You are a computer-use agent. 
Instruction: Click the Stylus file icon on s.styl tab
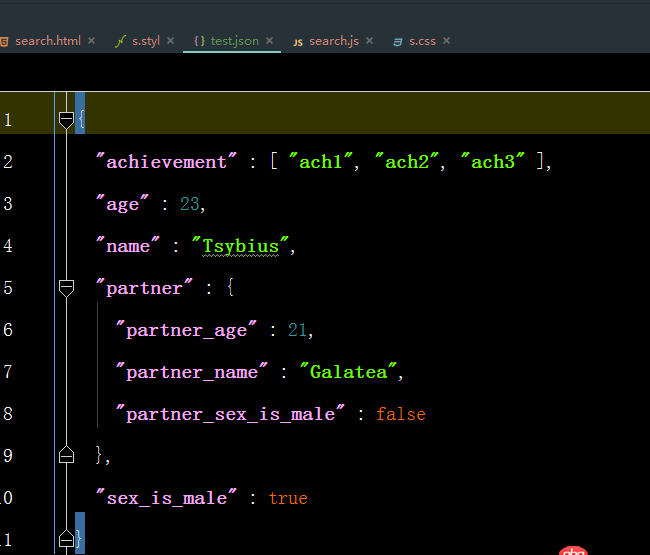(x=120, y=41)
